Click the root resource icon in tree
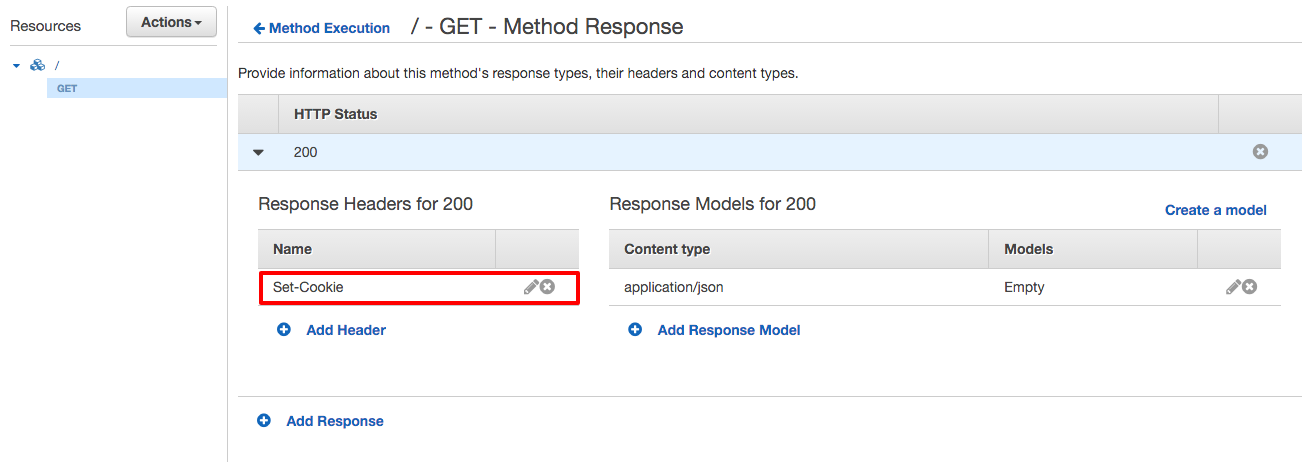This screenshot has width=1311, height=462. point(38,65)
